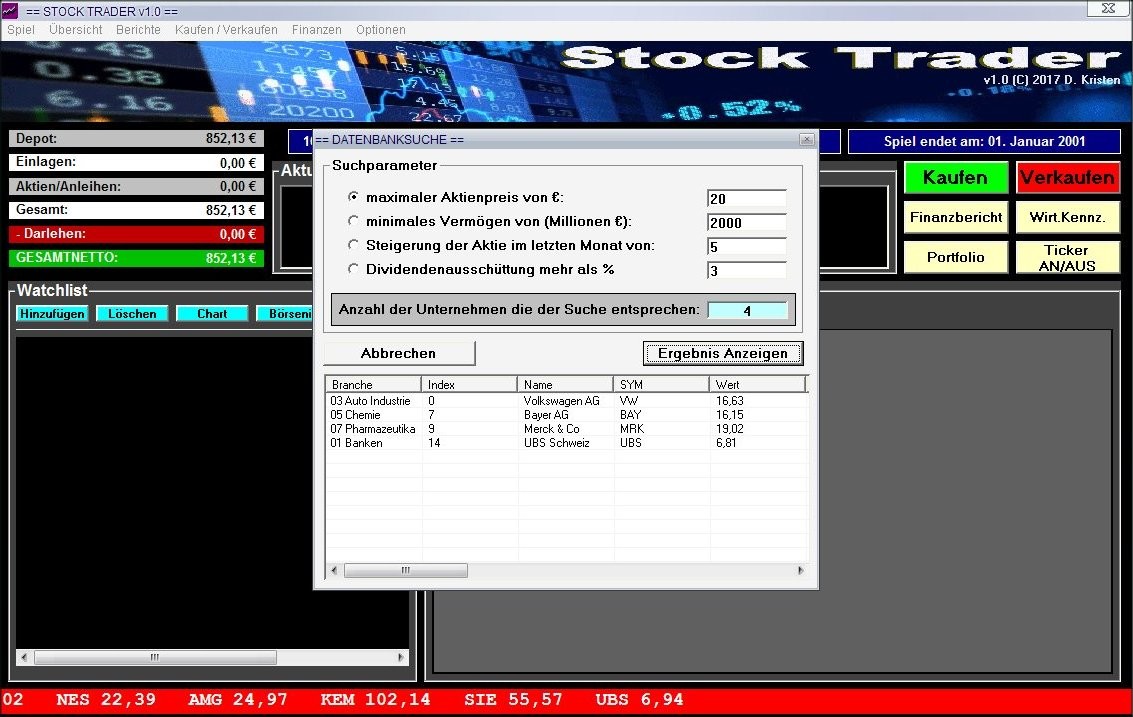Viewport: 1133px width, 717px height.
Task: Add a stock with watchlist 'Hinzufügen'
Action: pyautogui.click(x=51, y=313)
